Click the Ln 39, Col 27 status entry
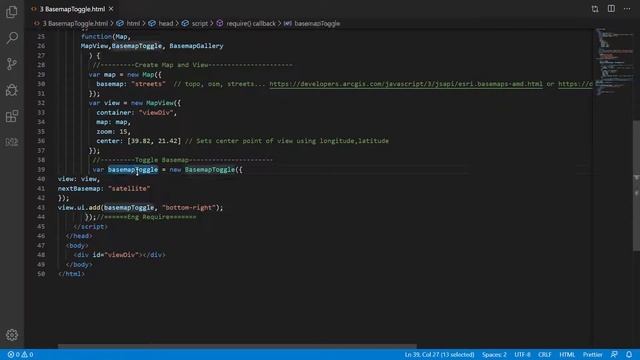Viewport: 640px width, 360px height. pyautogui.click(x=439, y=355)
